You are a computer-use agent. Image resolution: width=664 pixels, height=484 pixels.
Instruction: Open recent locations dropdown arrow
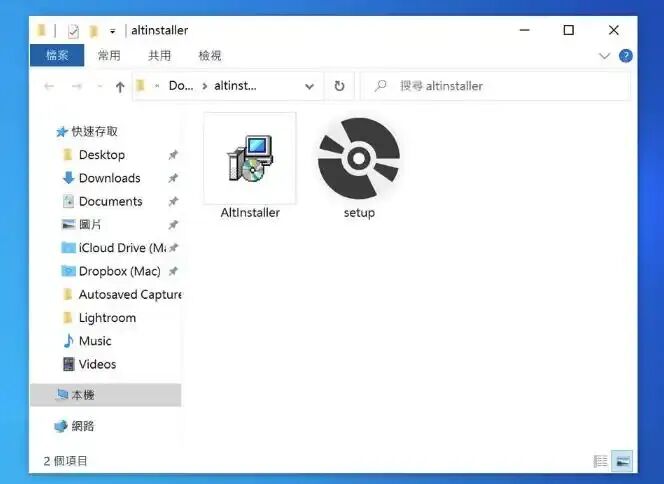click(100, 86)
